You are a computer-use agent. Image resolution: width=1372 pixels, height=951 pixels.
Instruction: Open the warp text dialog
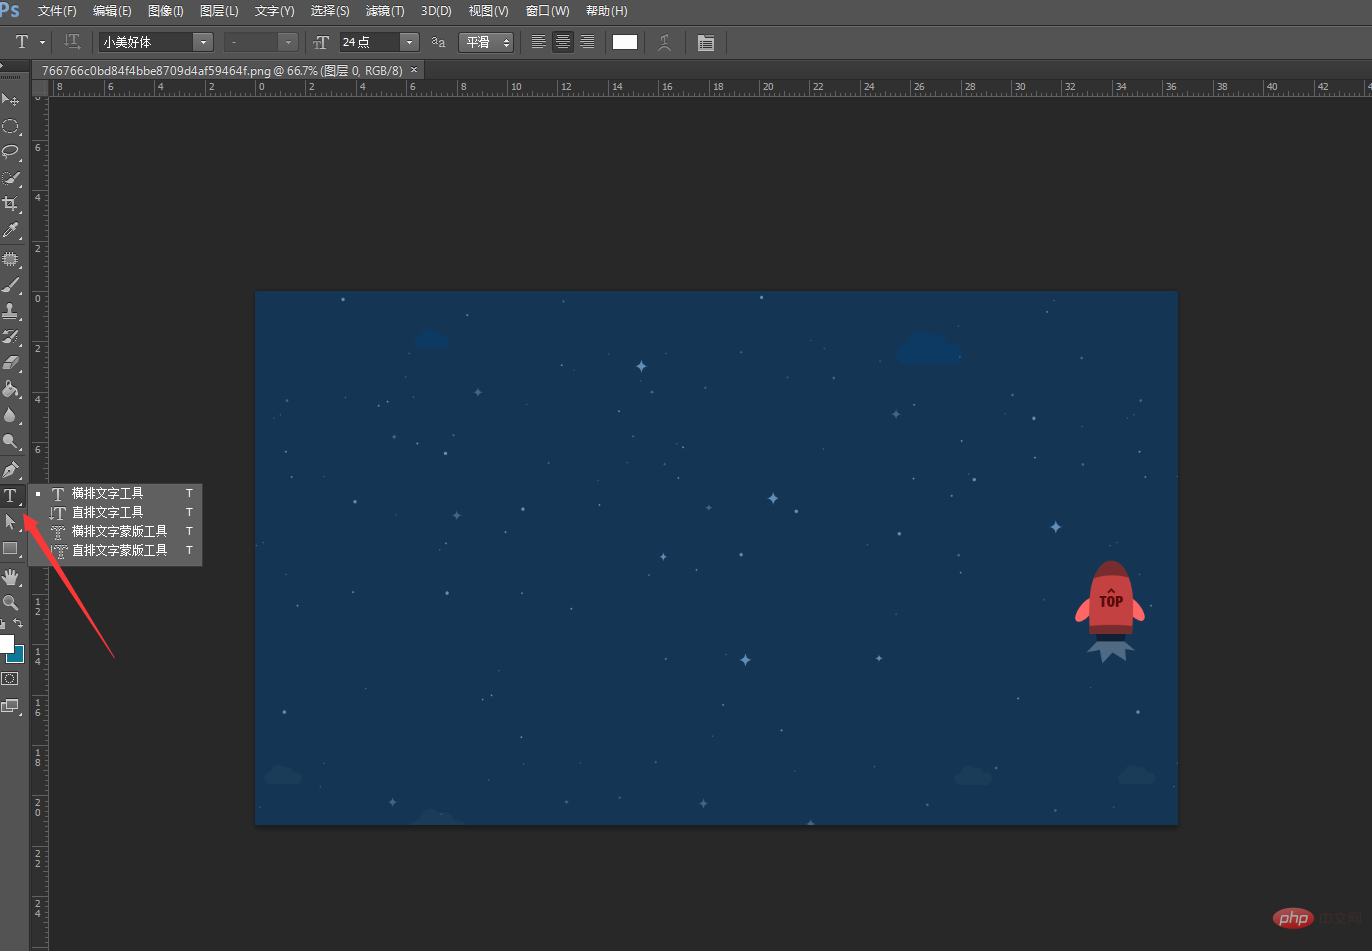664,42
